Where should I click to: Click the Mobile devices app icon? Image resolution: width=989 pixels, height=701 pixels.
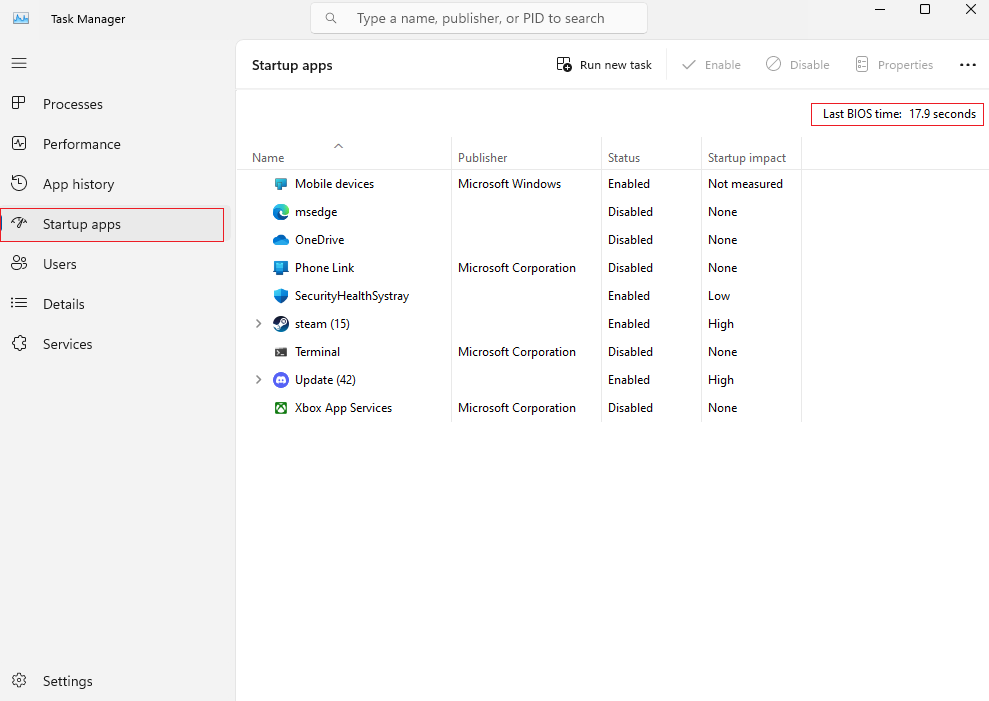[281, 184]
